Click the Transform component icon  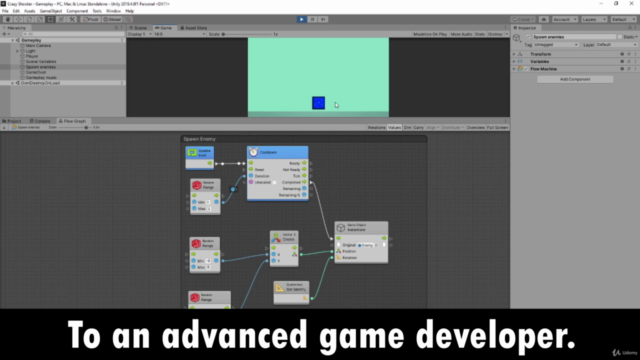pos(520,54)
